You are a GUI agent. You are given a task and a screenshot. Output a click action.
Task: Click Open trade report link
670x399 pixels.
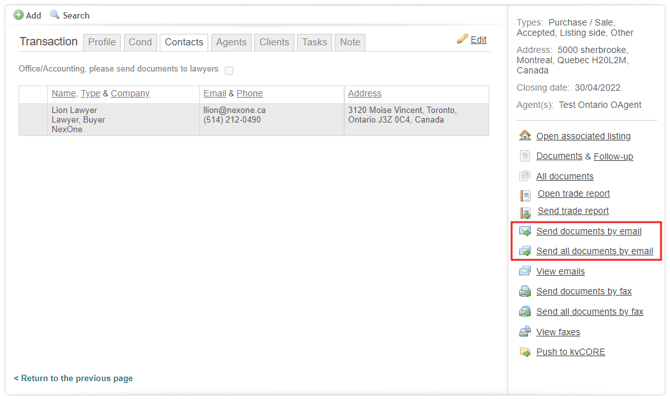coord(573,194)
